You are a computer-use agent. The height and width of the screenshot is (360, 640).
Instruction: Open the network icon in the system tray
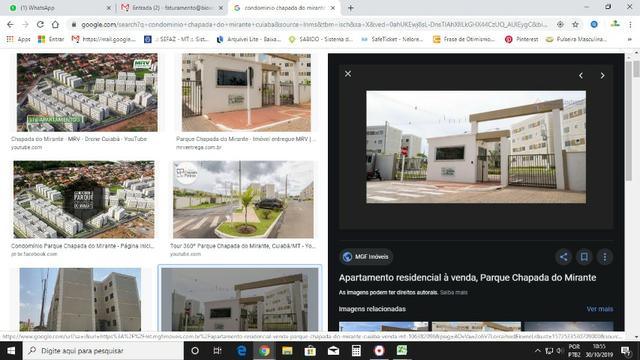coord(549,351)
